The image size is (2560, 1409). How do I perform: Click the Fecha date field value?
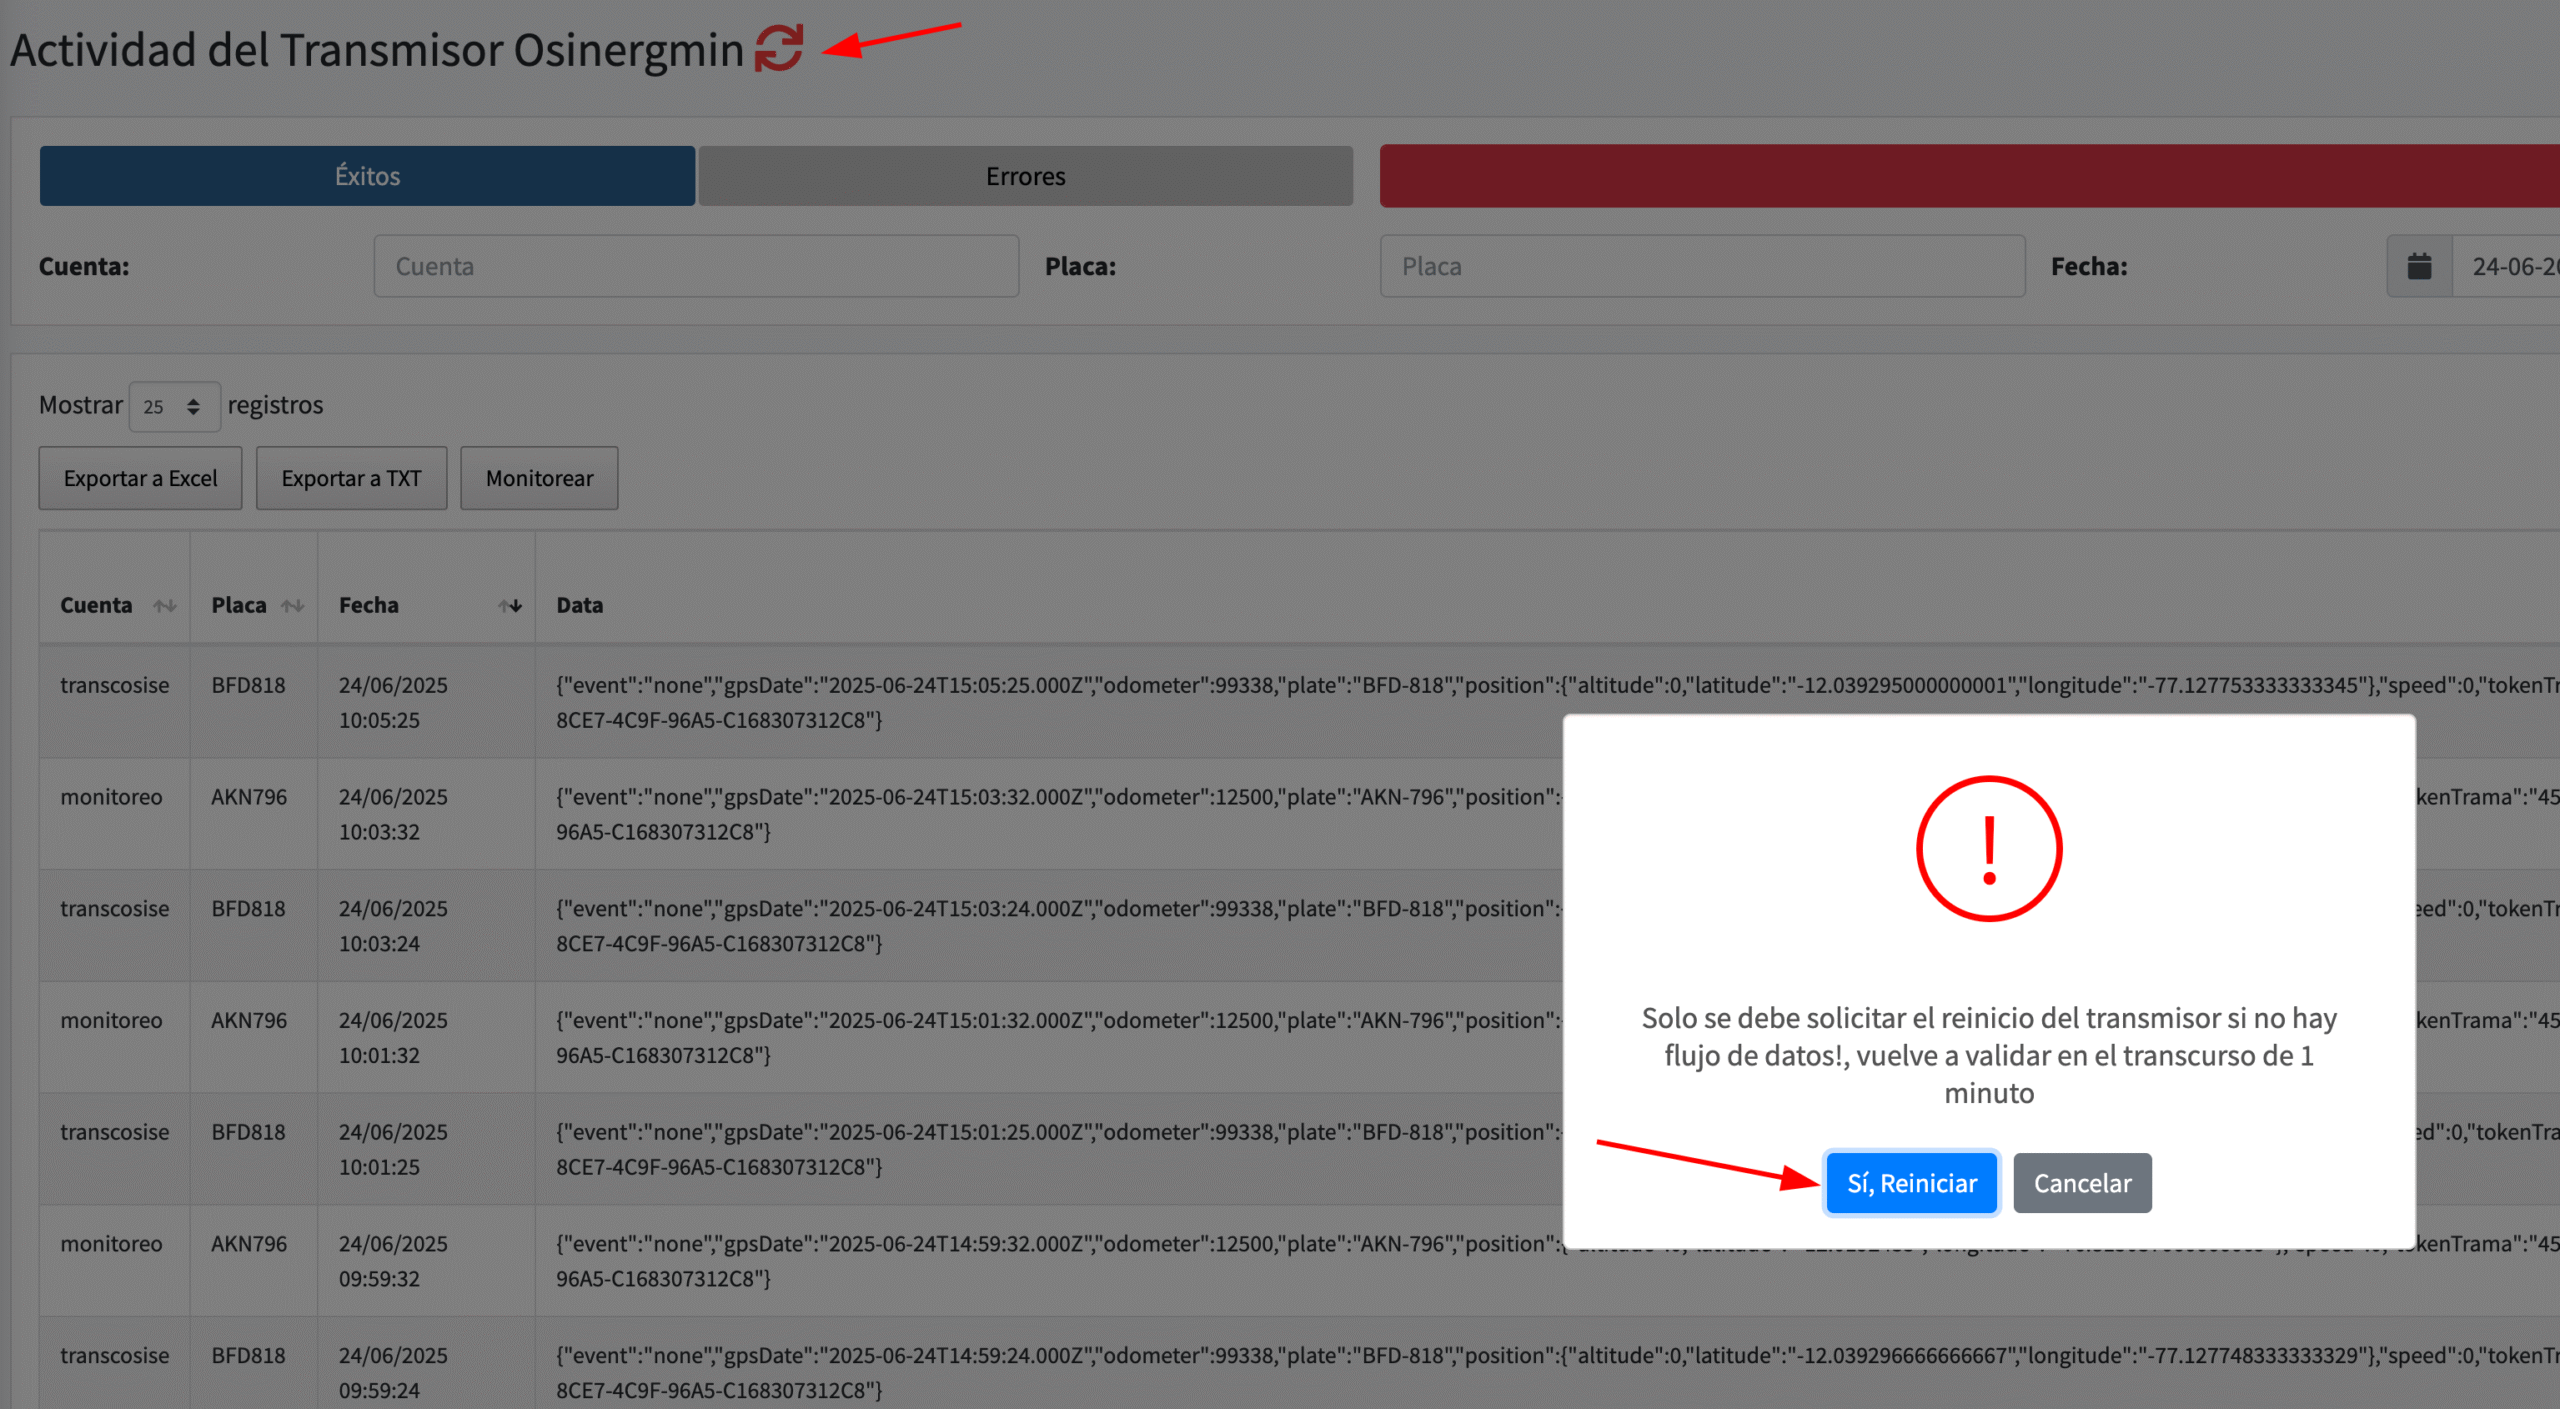2510,266
